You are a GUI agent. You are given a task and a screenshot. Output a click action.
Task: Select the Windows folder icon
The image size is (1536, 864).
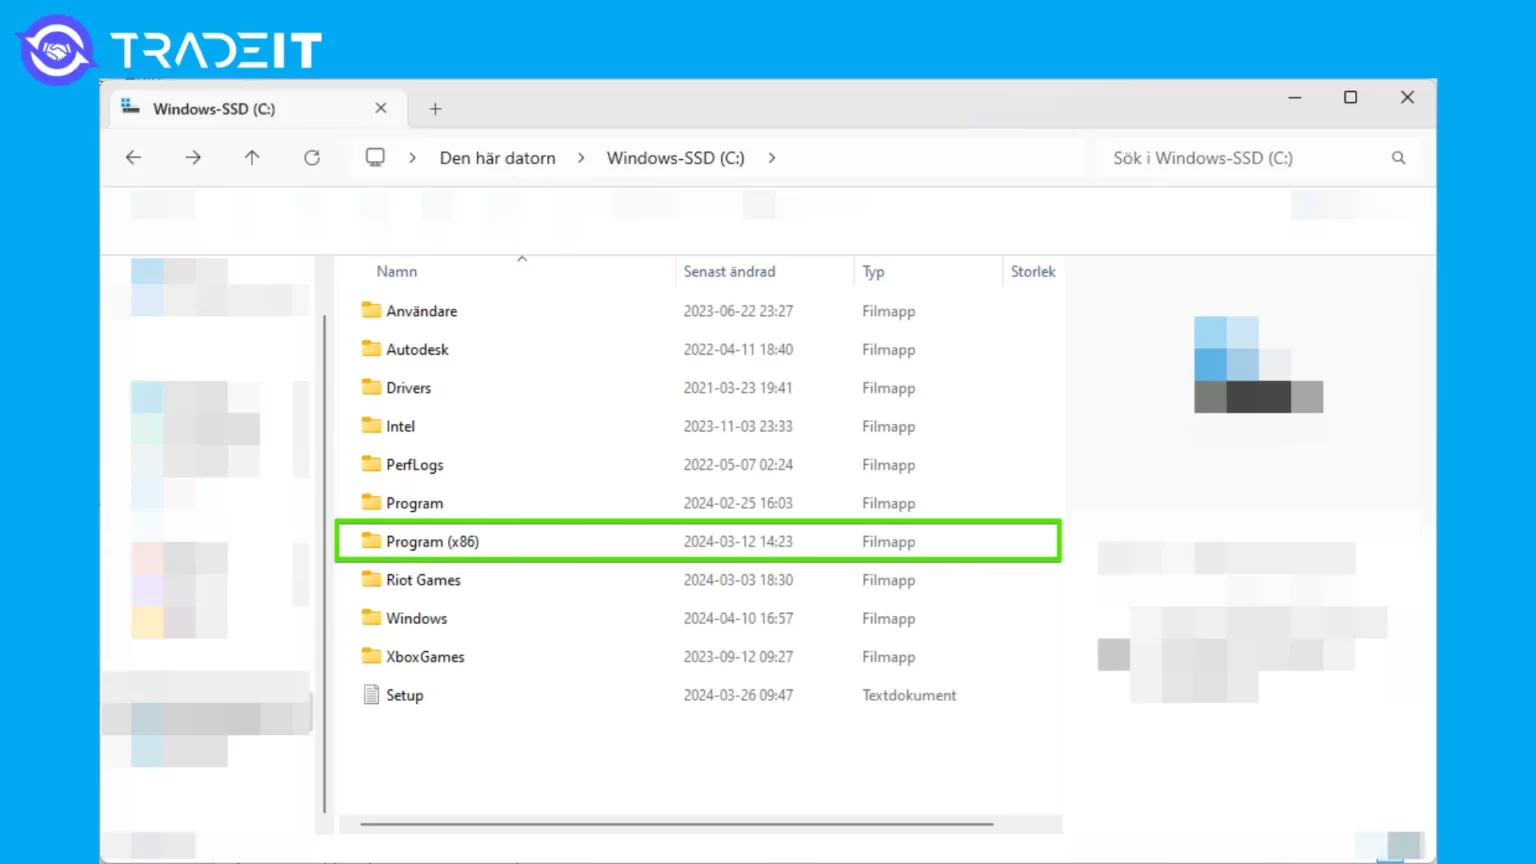tap(371, 618)
